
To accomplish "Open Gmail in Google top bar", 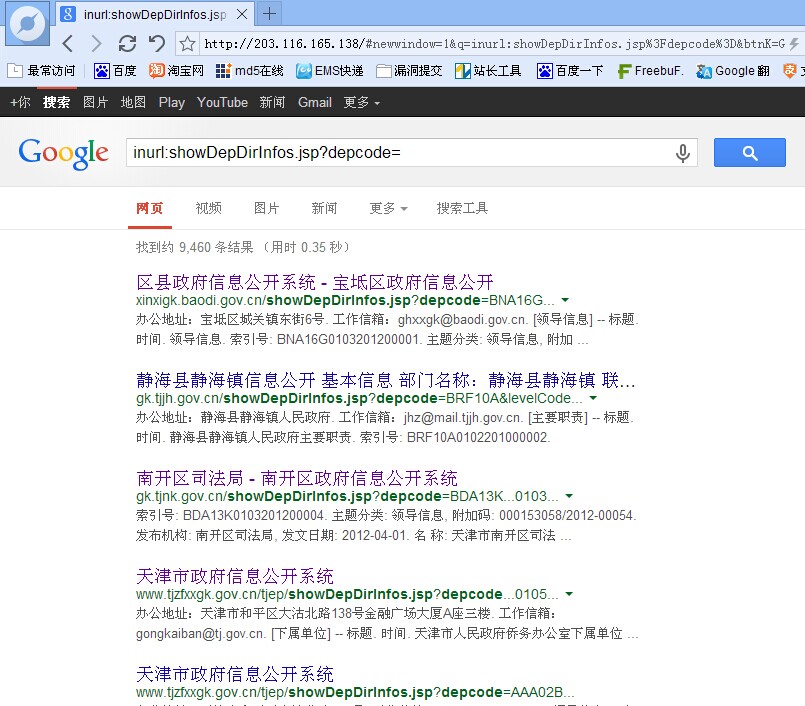I will pos(315,102).
